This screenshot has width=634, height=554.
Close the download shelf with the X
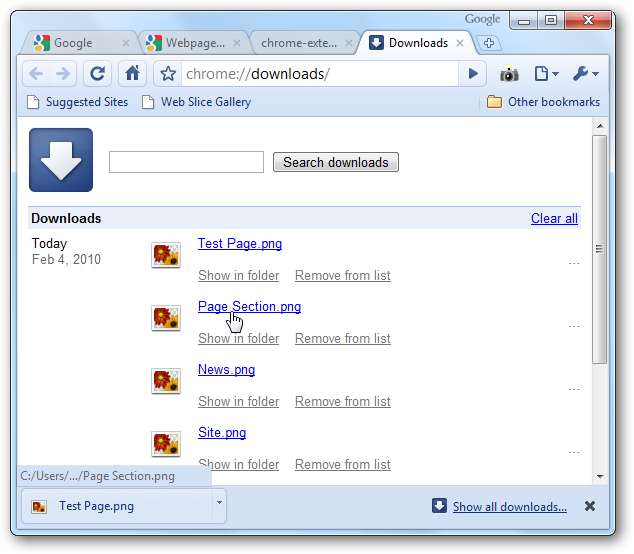pos(590,506)
